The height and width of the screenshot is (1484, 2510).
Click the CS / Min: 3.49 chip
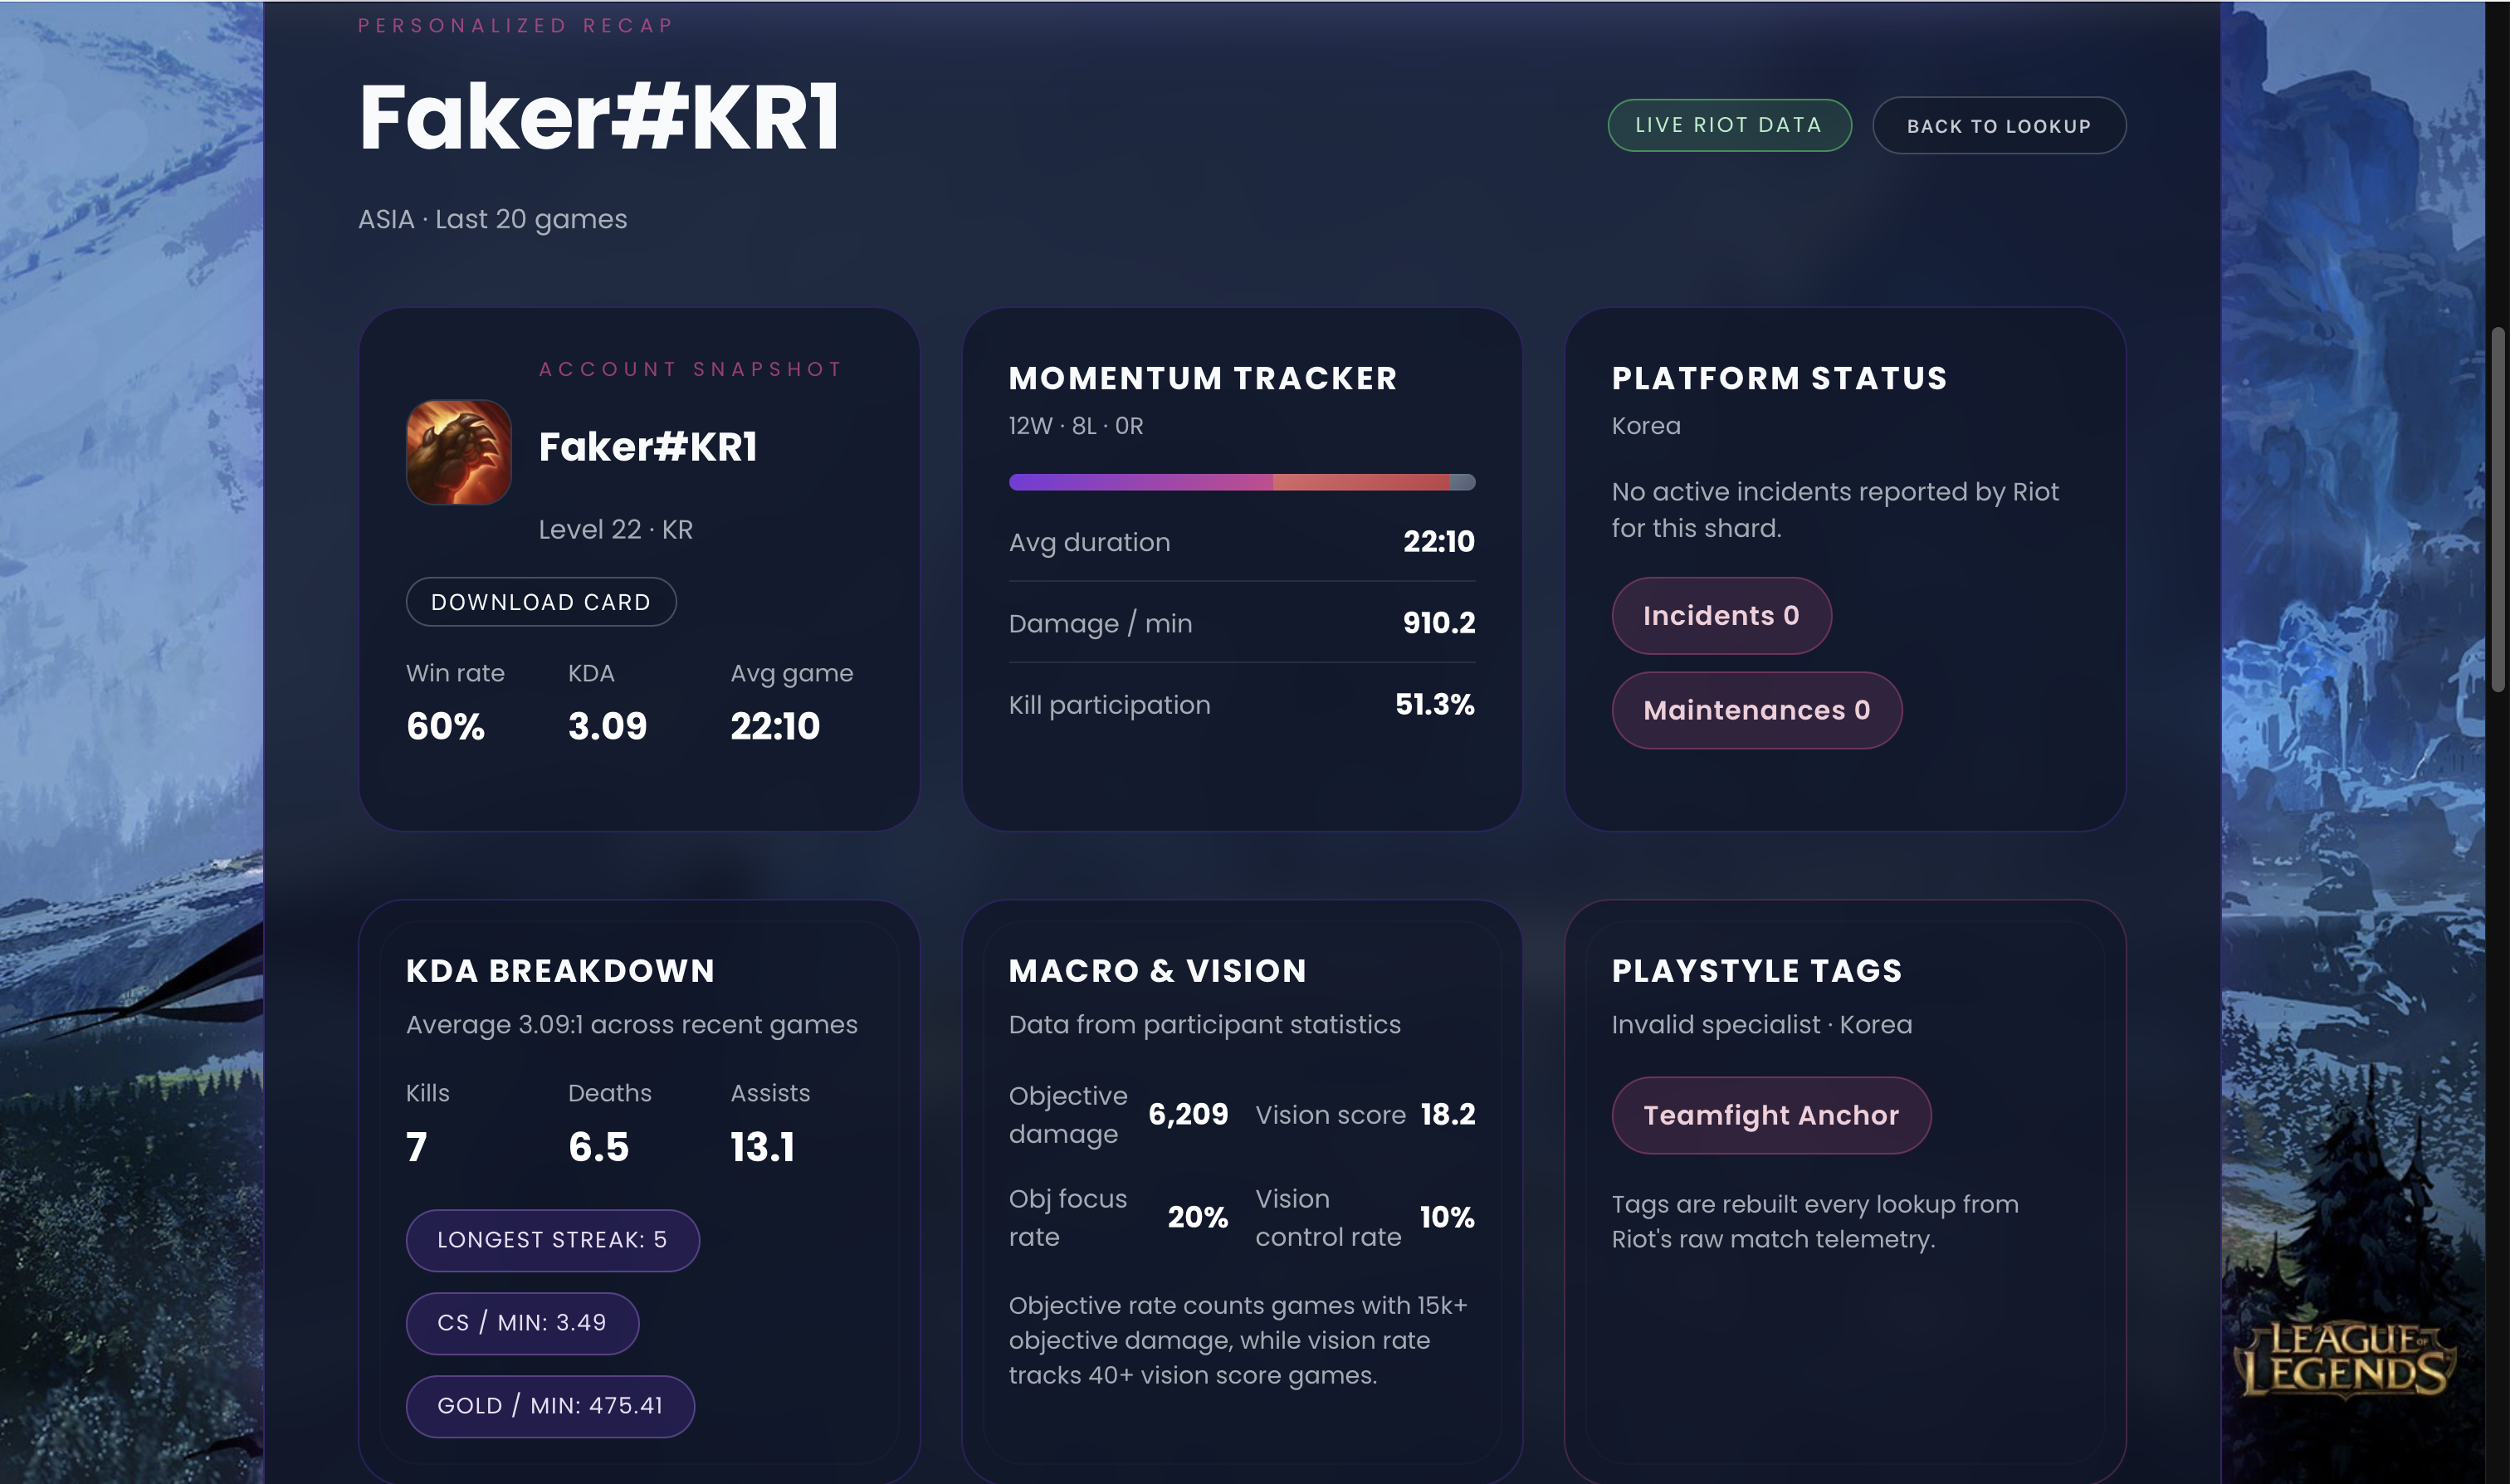click(521, 1323)
